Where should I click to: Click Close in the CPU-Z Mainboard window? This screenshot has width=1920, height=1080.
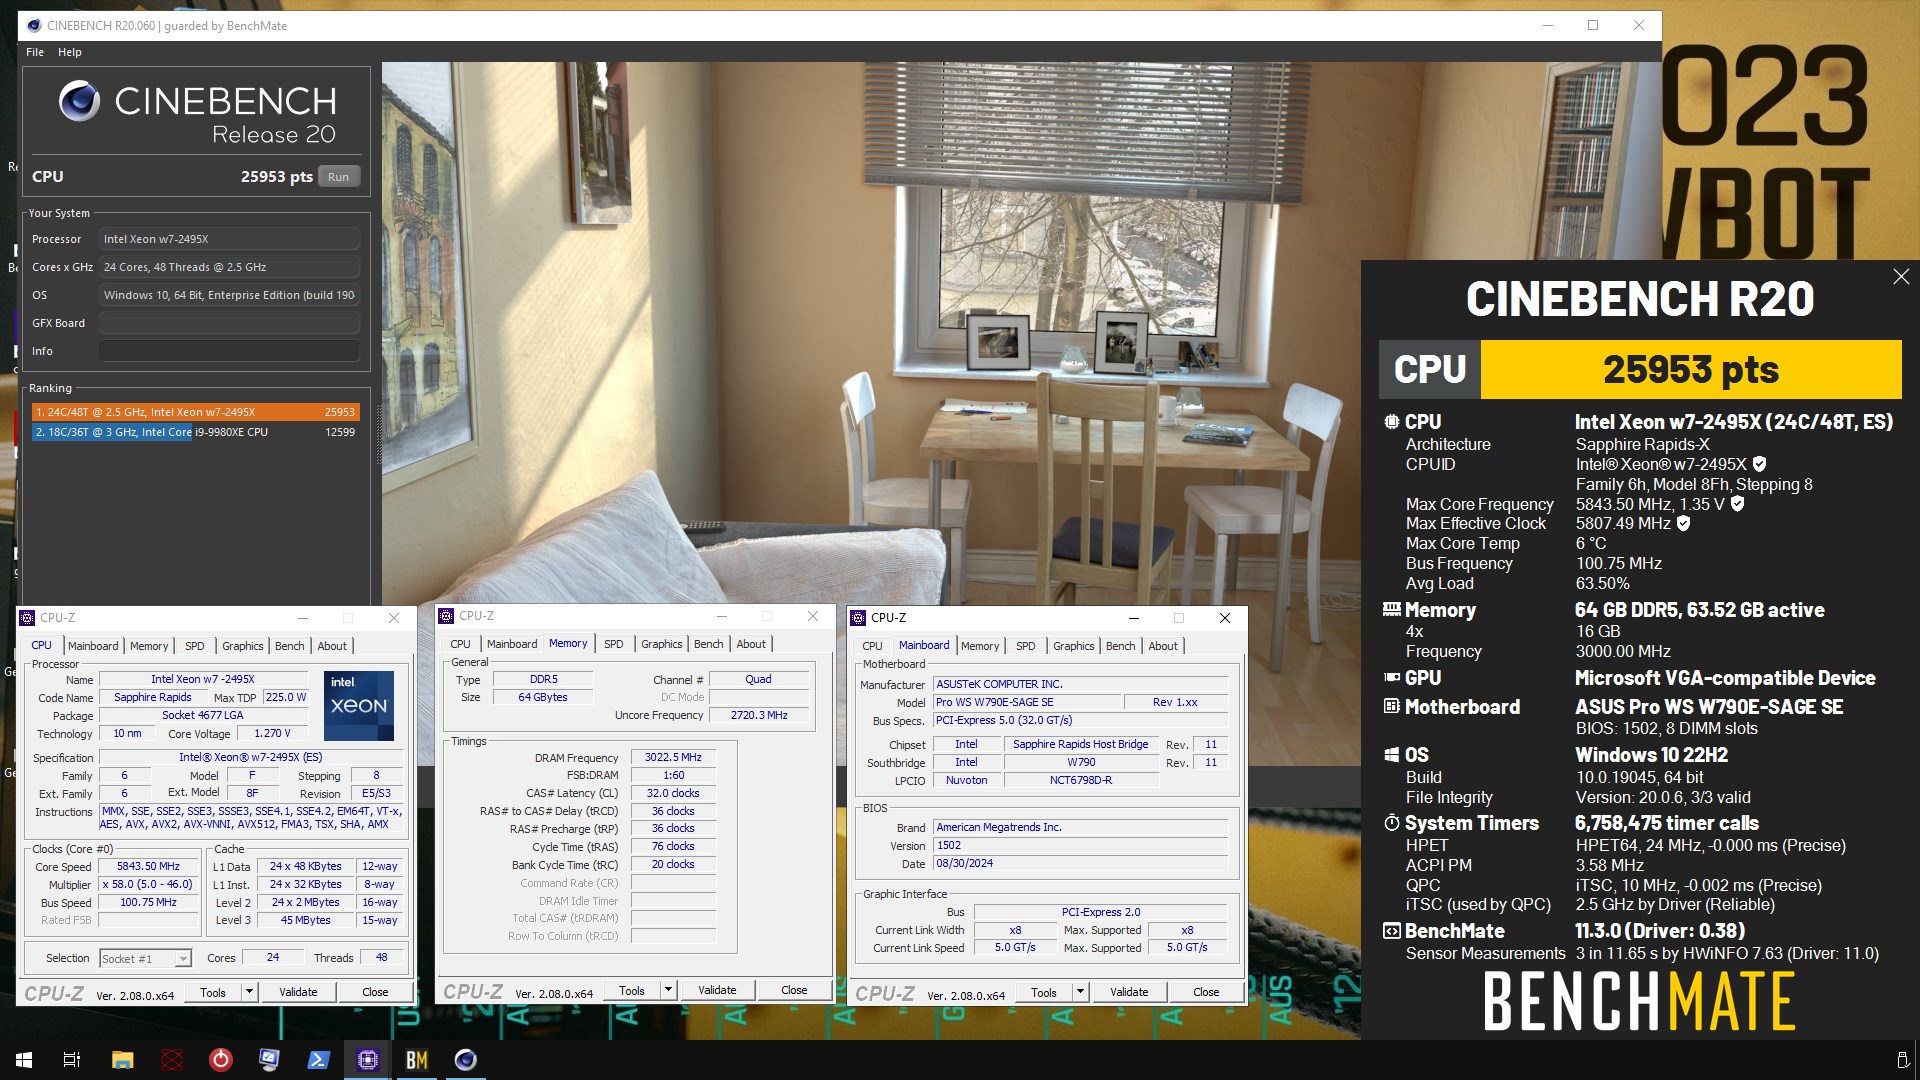tap(1206, 992)
